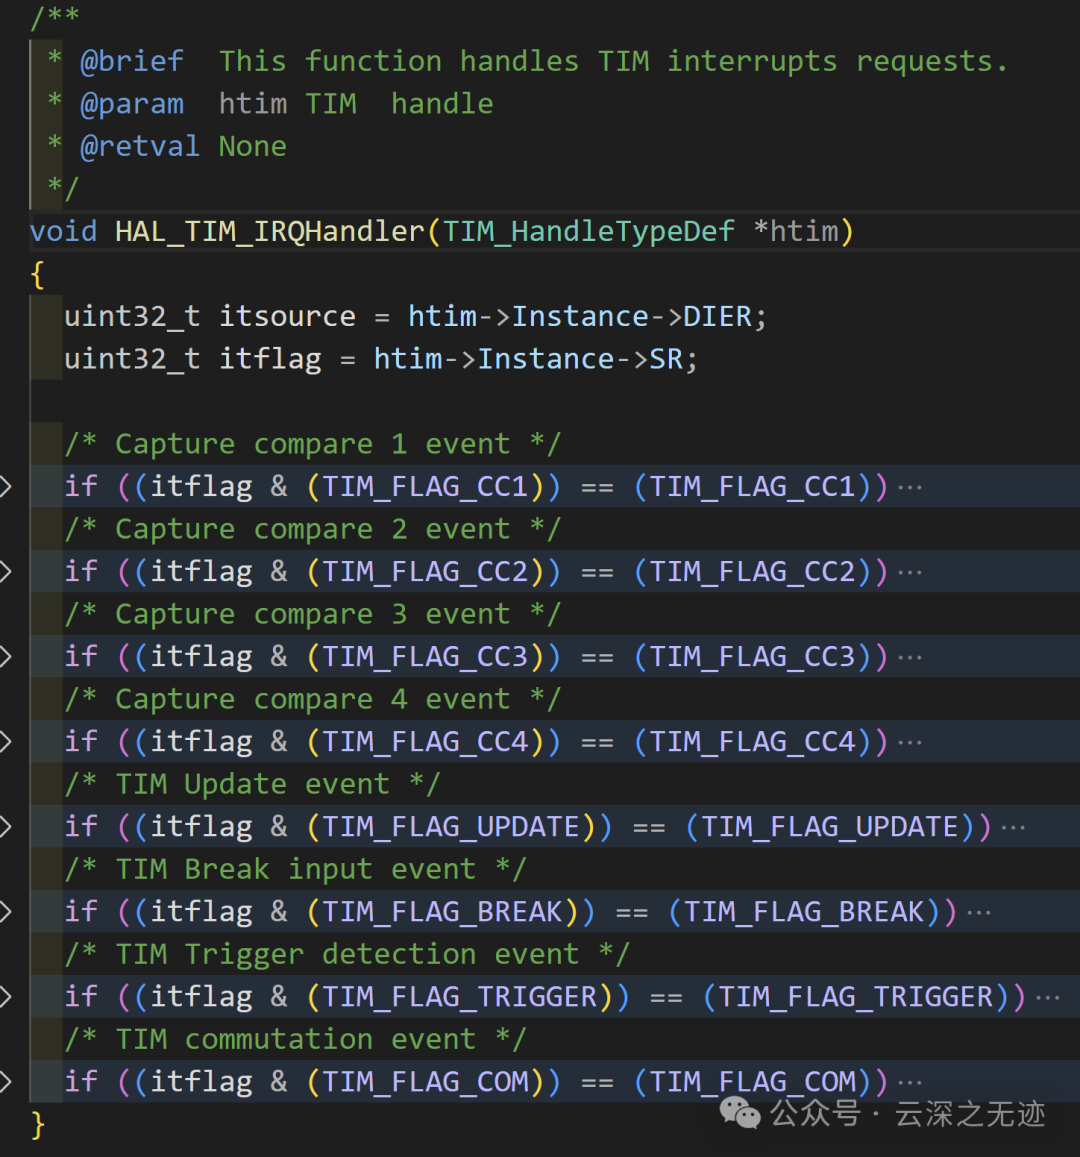Image resolution: width=1080 pixels, height=1157 pixels.
Task: Click the 'Capture compare 1 event' comment
Action: pos(313,444)
